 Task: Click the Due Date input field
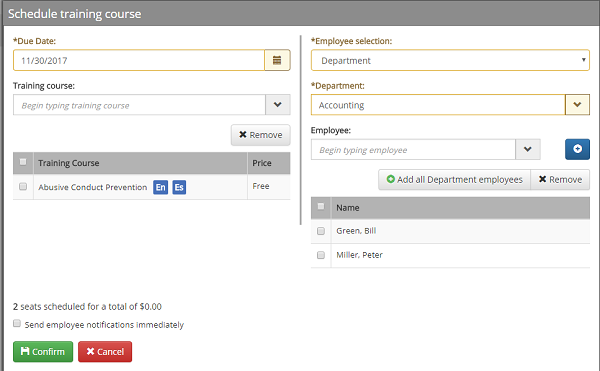click(139, 60)
